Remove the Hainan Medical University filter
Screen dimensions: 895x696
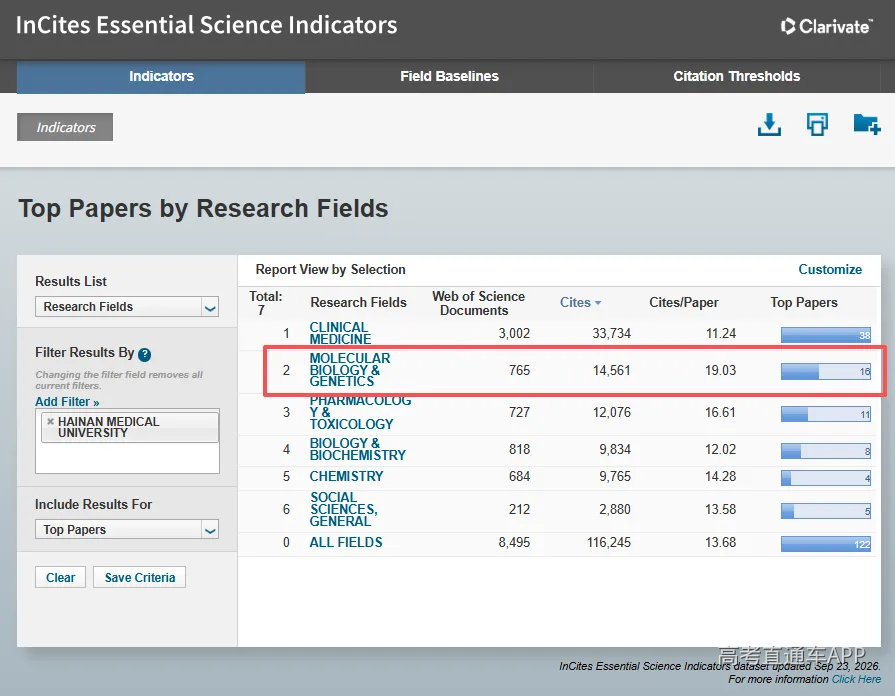point(50,421)
